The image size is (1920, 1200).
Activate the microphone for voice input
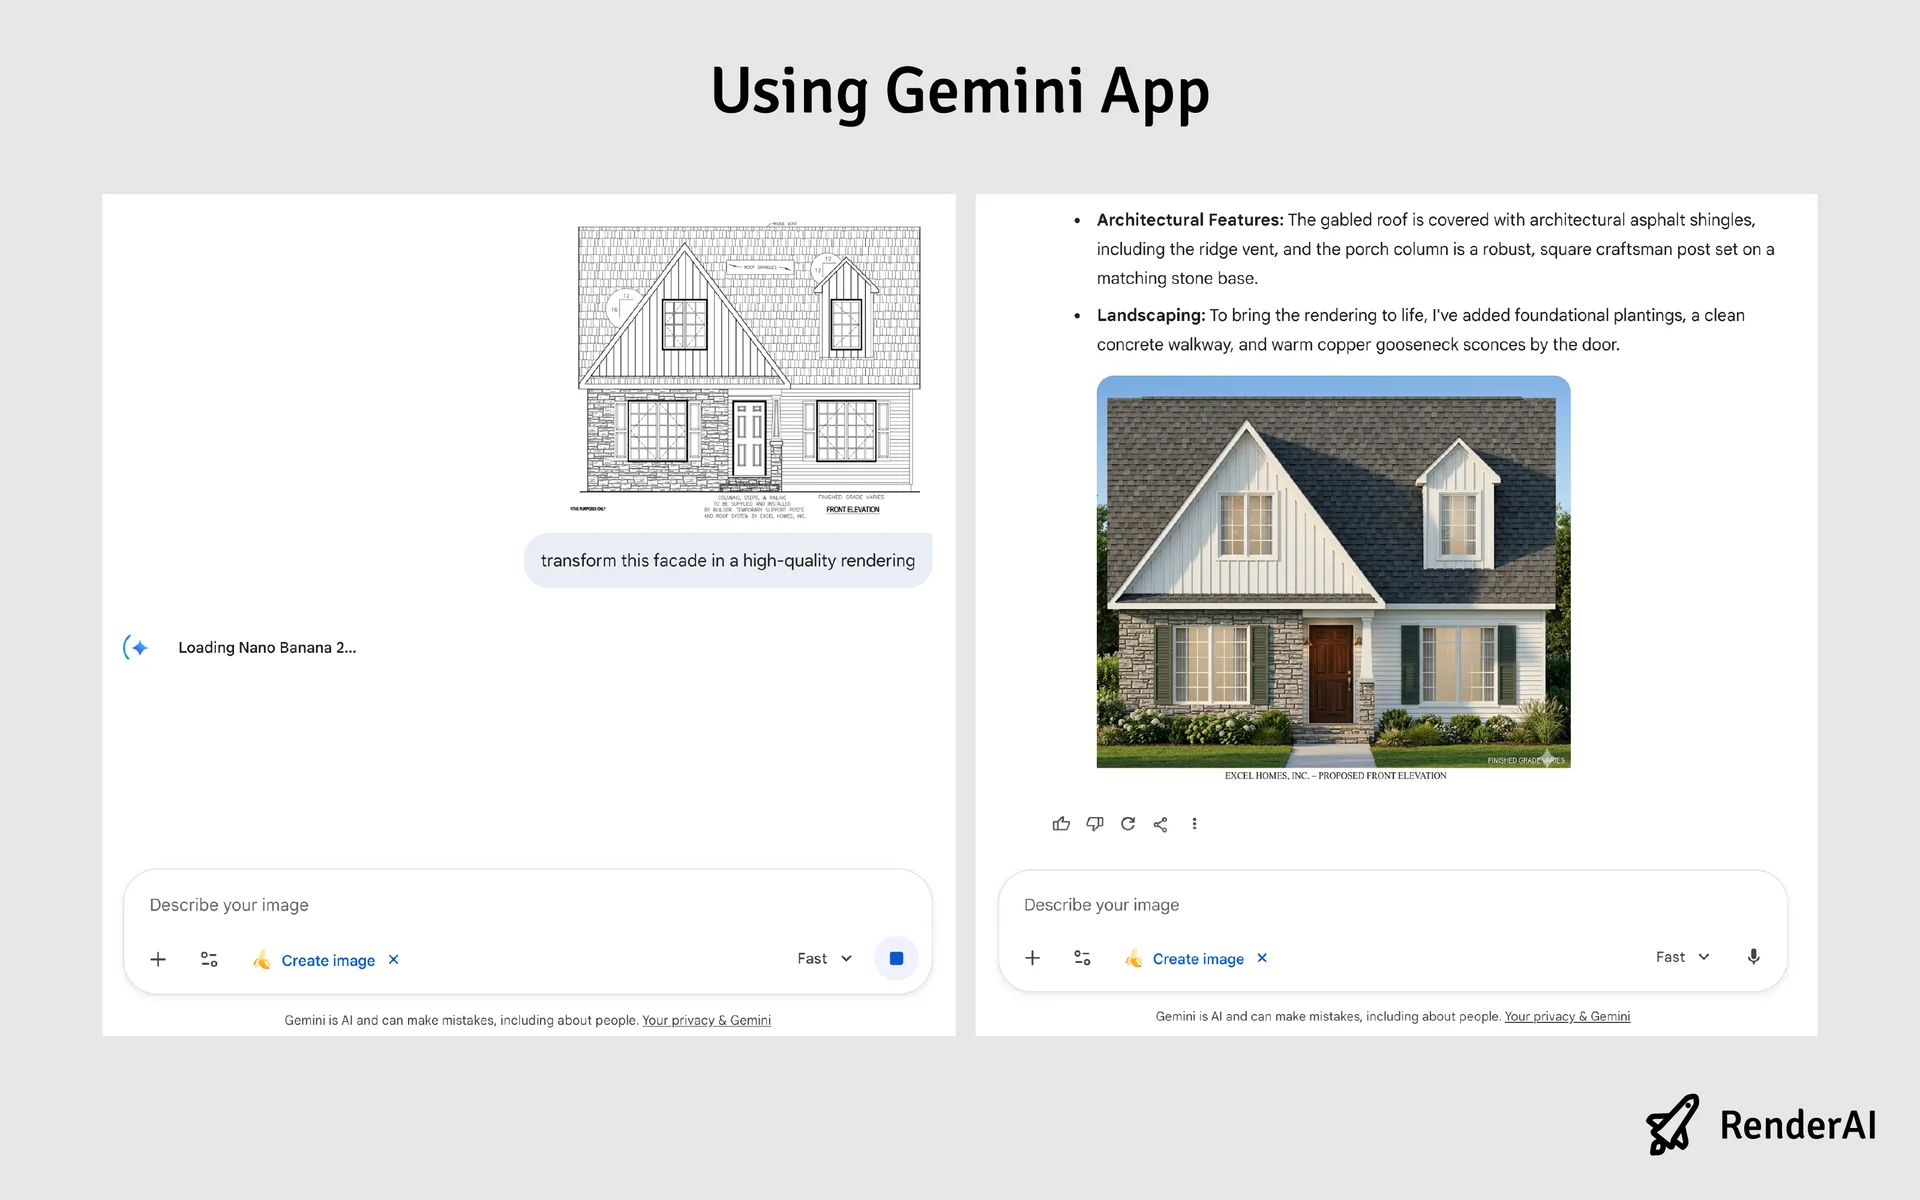1753,957
